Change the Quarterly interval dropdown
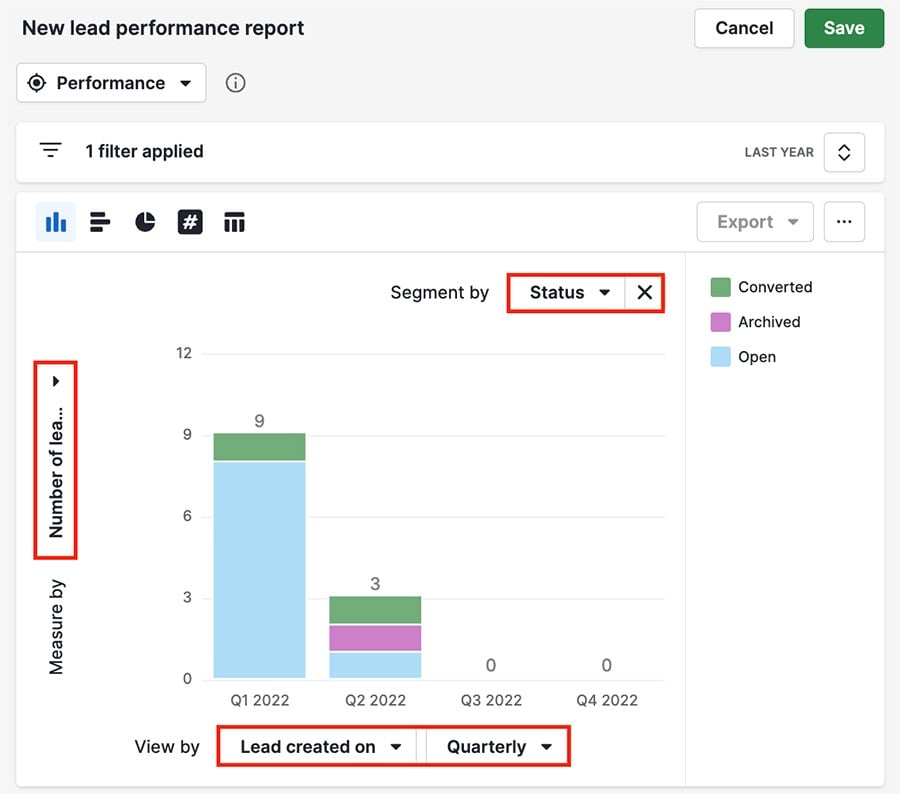This screenshot has height=794, width=900. [x=497, y=746]
